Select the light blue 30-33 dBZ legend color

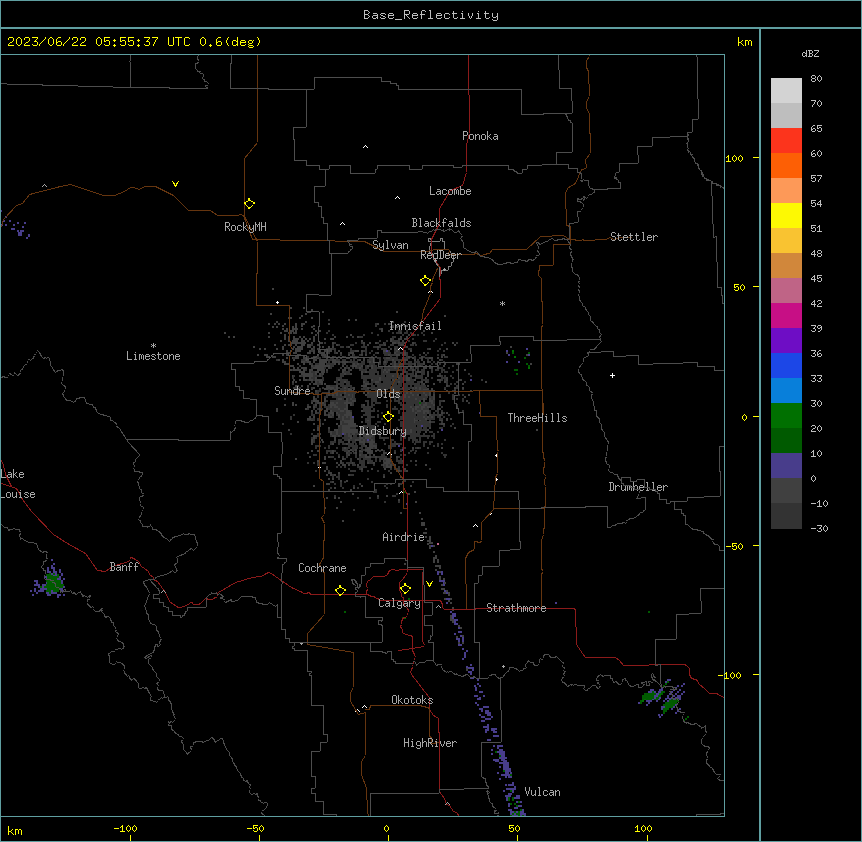(x=786, y=391)
